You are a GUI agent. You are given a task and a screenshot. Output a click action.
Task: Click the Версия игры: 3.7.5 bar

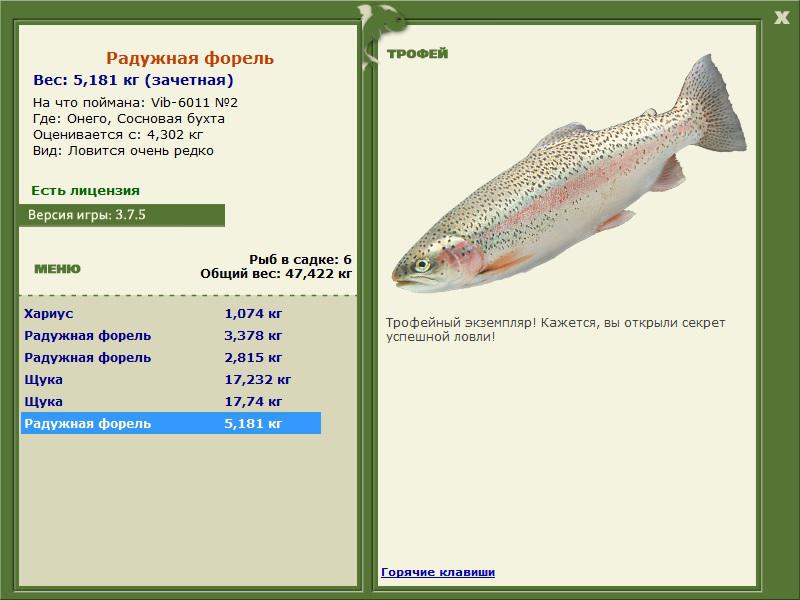click(x=122, y=215)
